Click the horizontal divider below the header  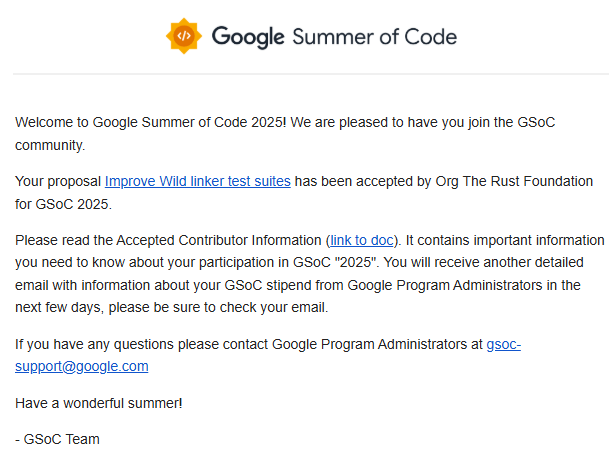(x=311, y=73)
